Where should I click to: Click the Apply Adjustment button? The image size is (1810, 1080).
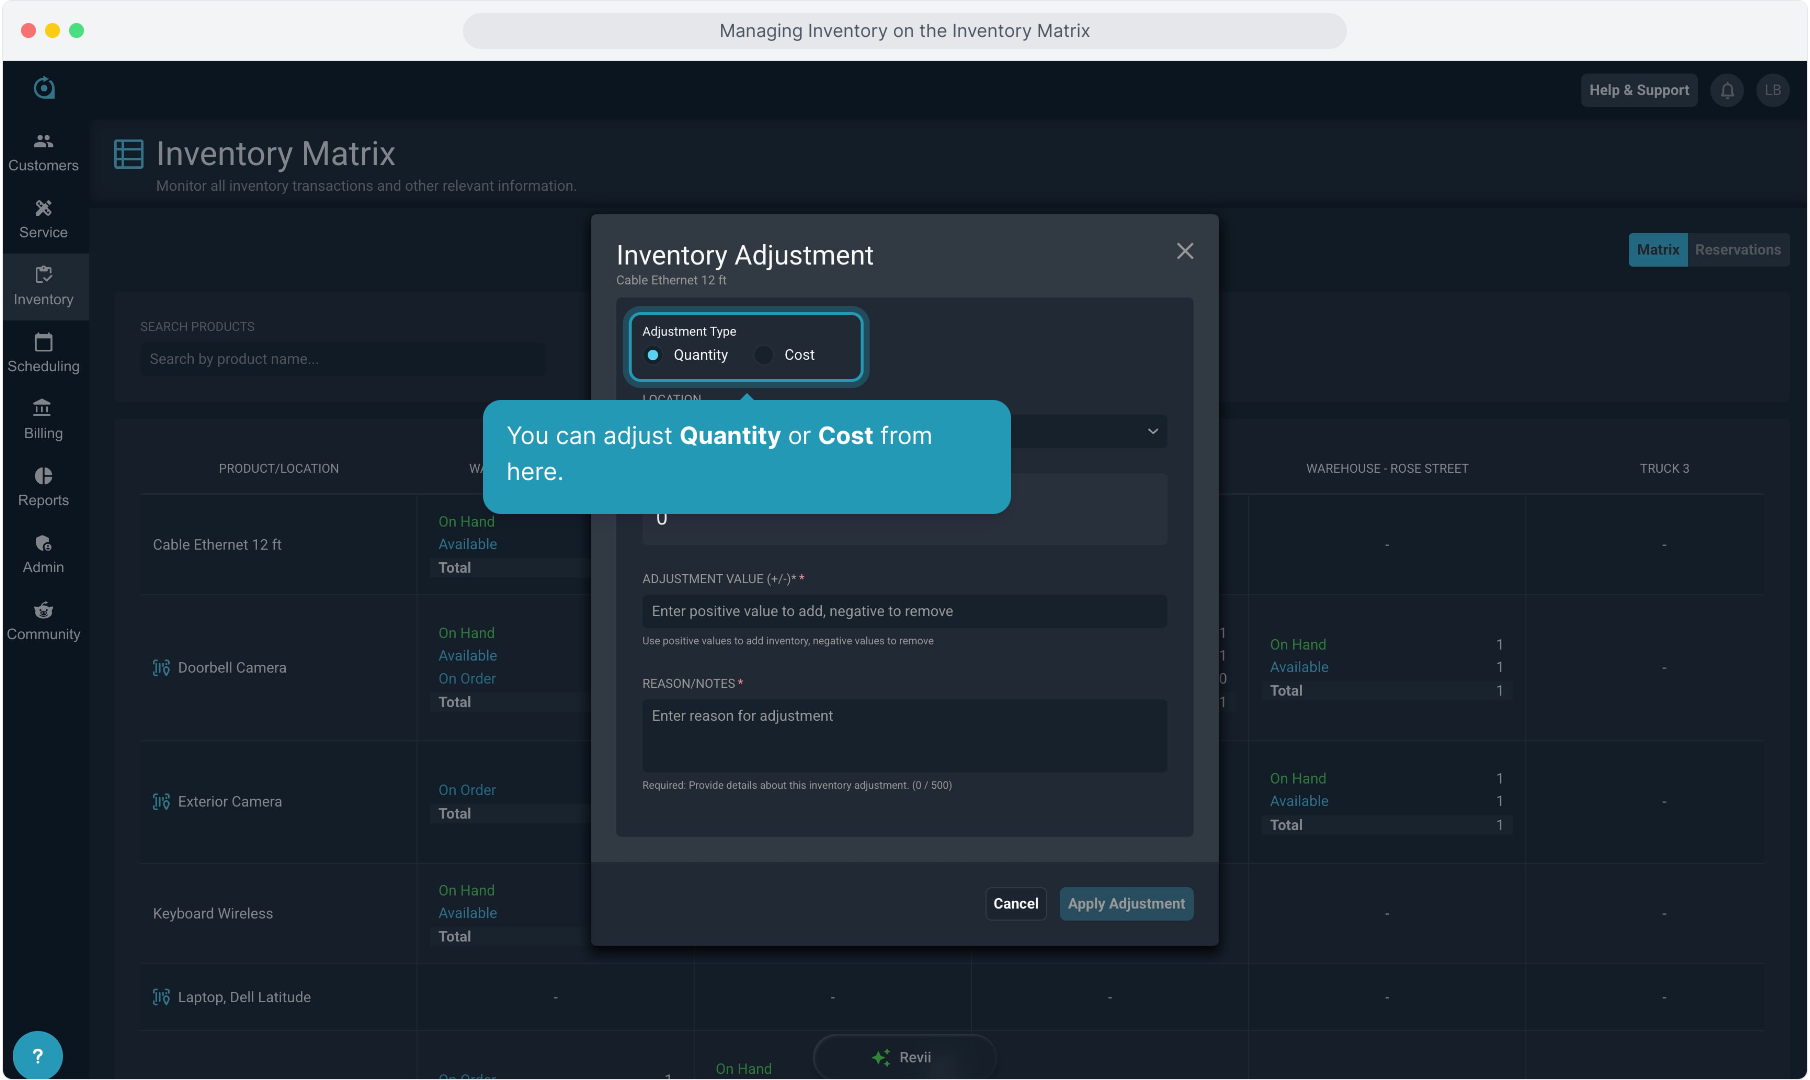(1126, 904)
